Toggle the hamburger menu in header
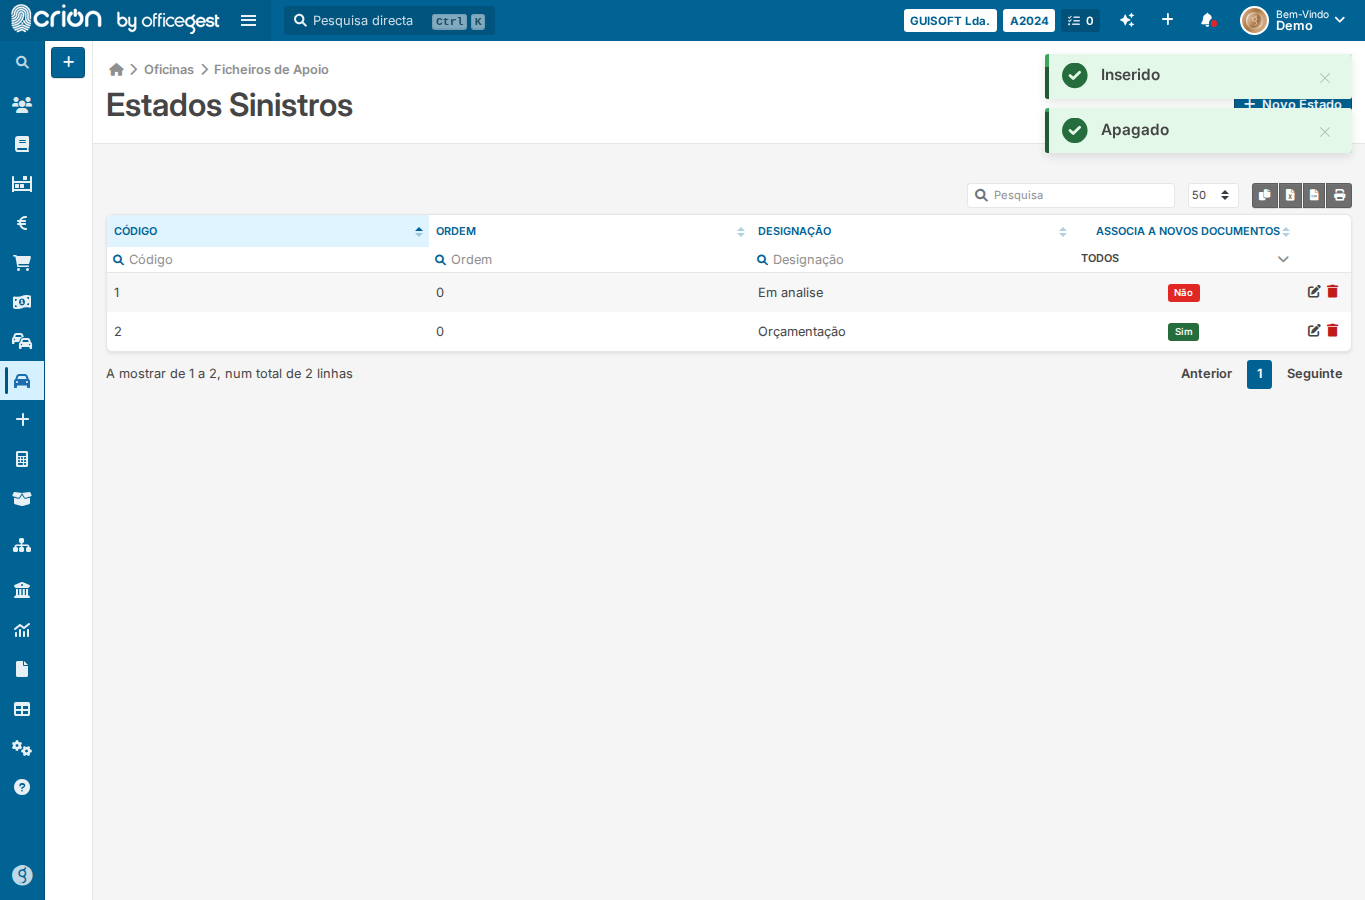Viewport: 1365px width, 900px height. [x=249, y=20]
